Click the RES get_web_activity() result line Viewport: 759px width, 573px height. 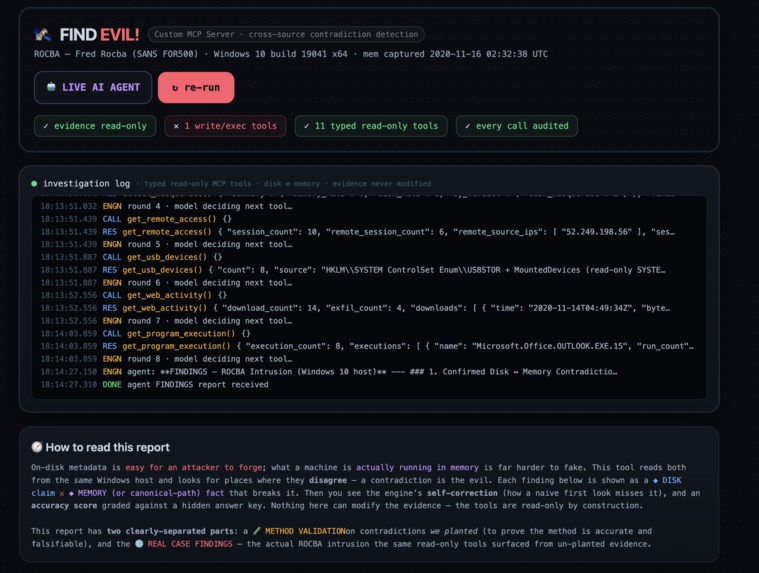(x=355, y=308)
